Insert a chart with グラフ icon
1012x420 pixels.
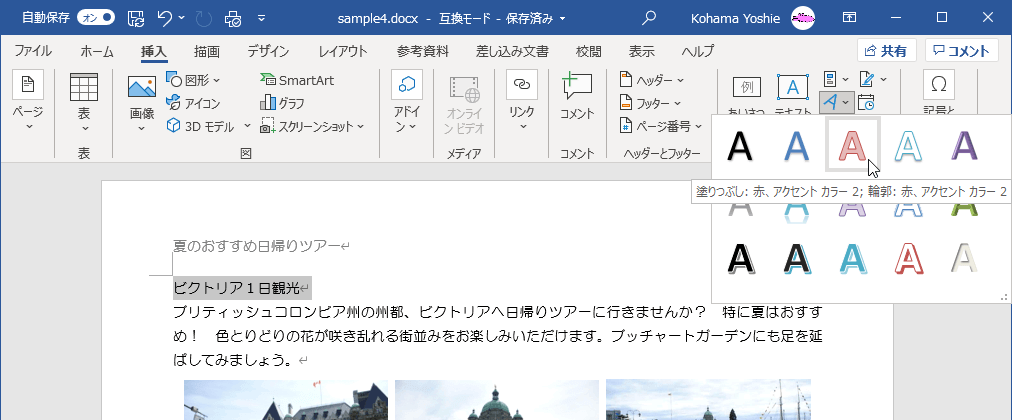point(283,102)
